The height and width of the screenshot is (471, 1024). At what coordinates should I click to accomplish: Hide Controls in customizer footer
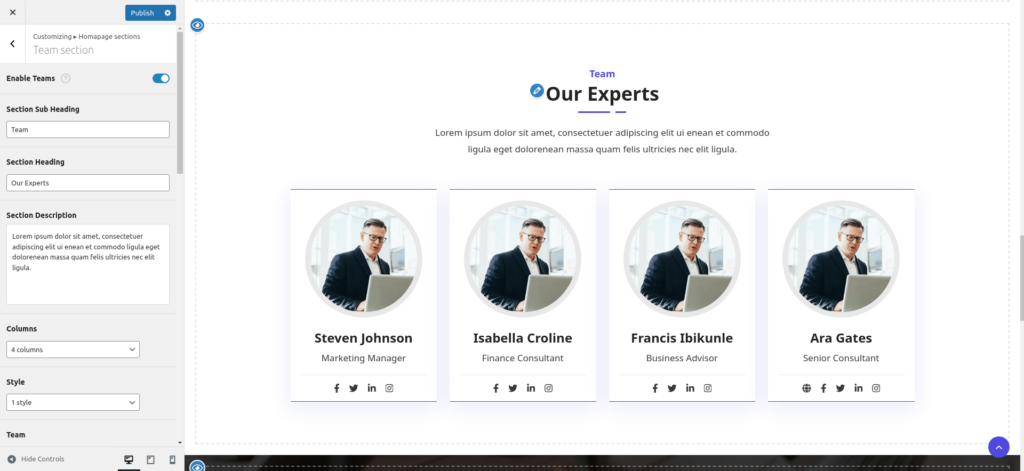36,459
